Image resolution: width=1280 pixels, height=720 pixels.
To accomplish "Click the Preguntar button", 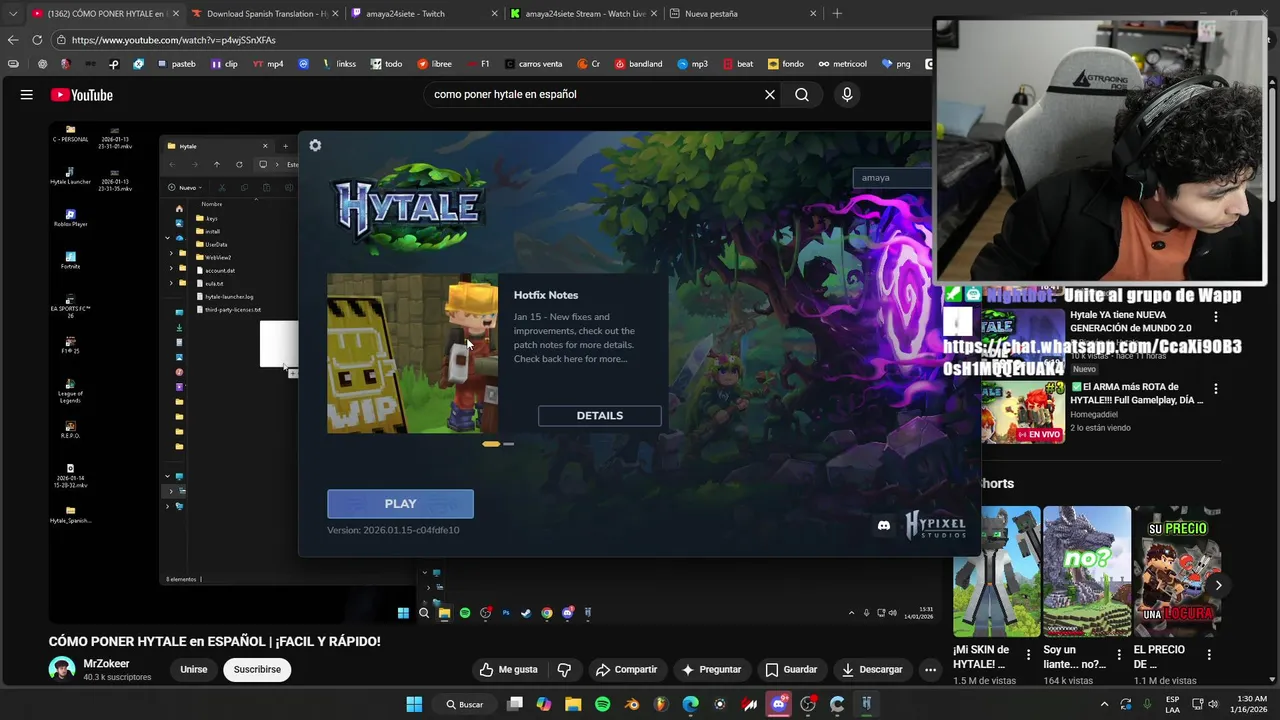I will [x=711, y=670].
